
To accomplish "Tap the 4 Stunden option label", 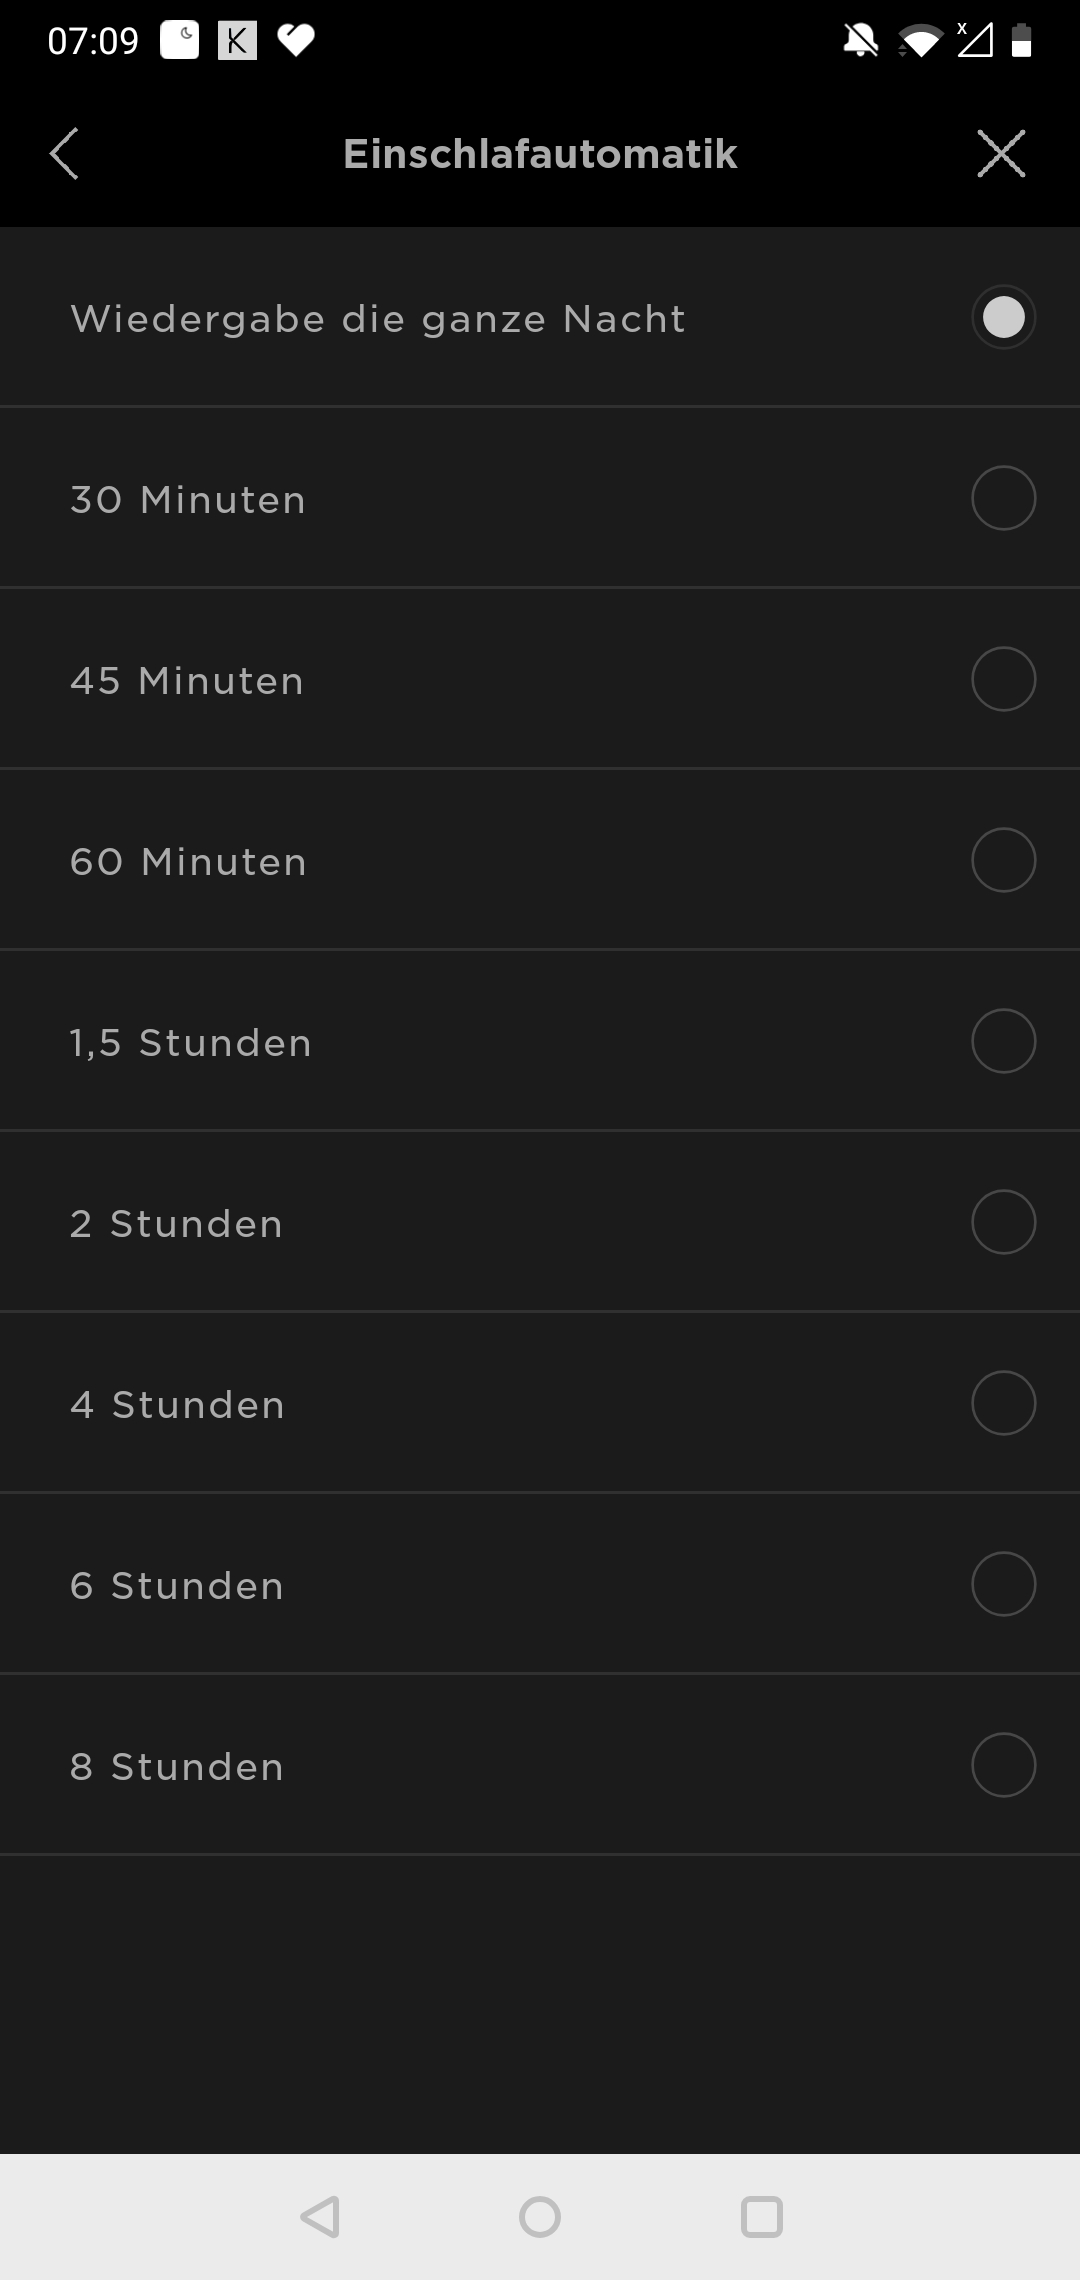I will click(178, 1405).
